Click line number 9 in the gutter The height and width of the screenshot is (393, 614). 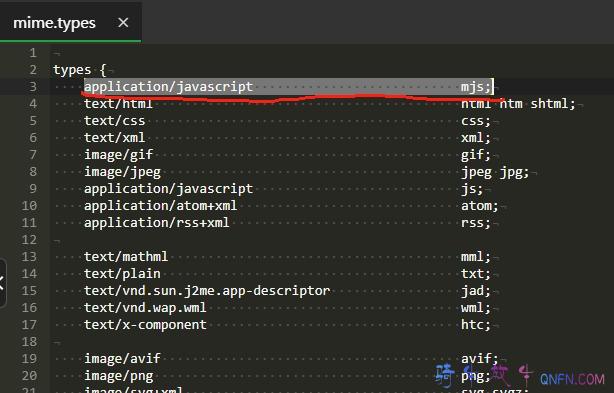33,189
